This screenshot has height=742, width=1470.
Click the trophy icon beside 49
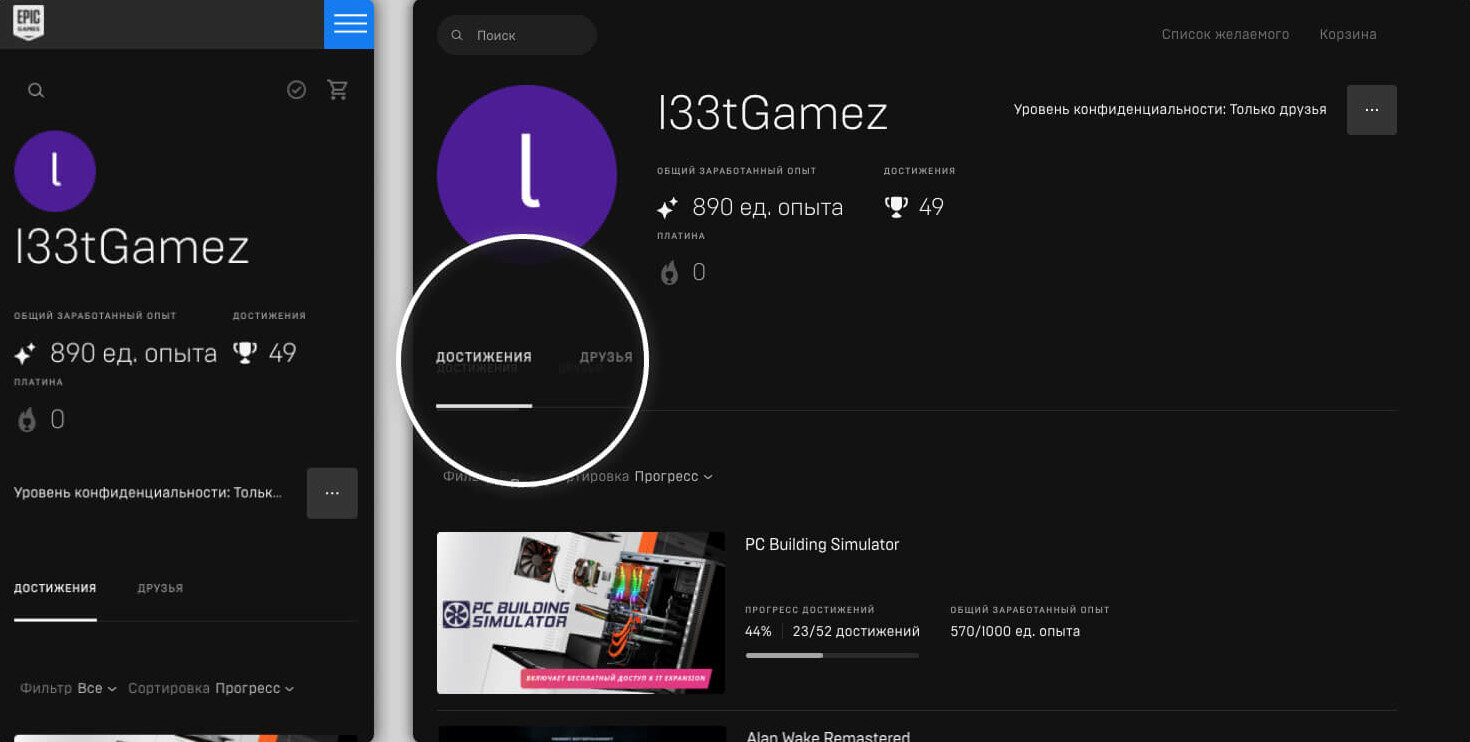pos(897,207)
